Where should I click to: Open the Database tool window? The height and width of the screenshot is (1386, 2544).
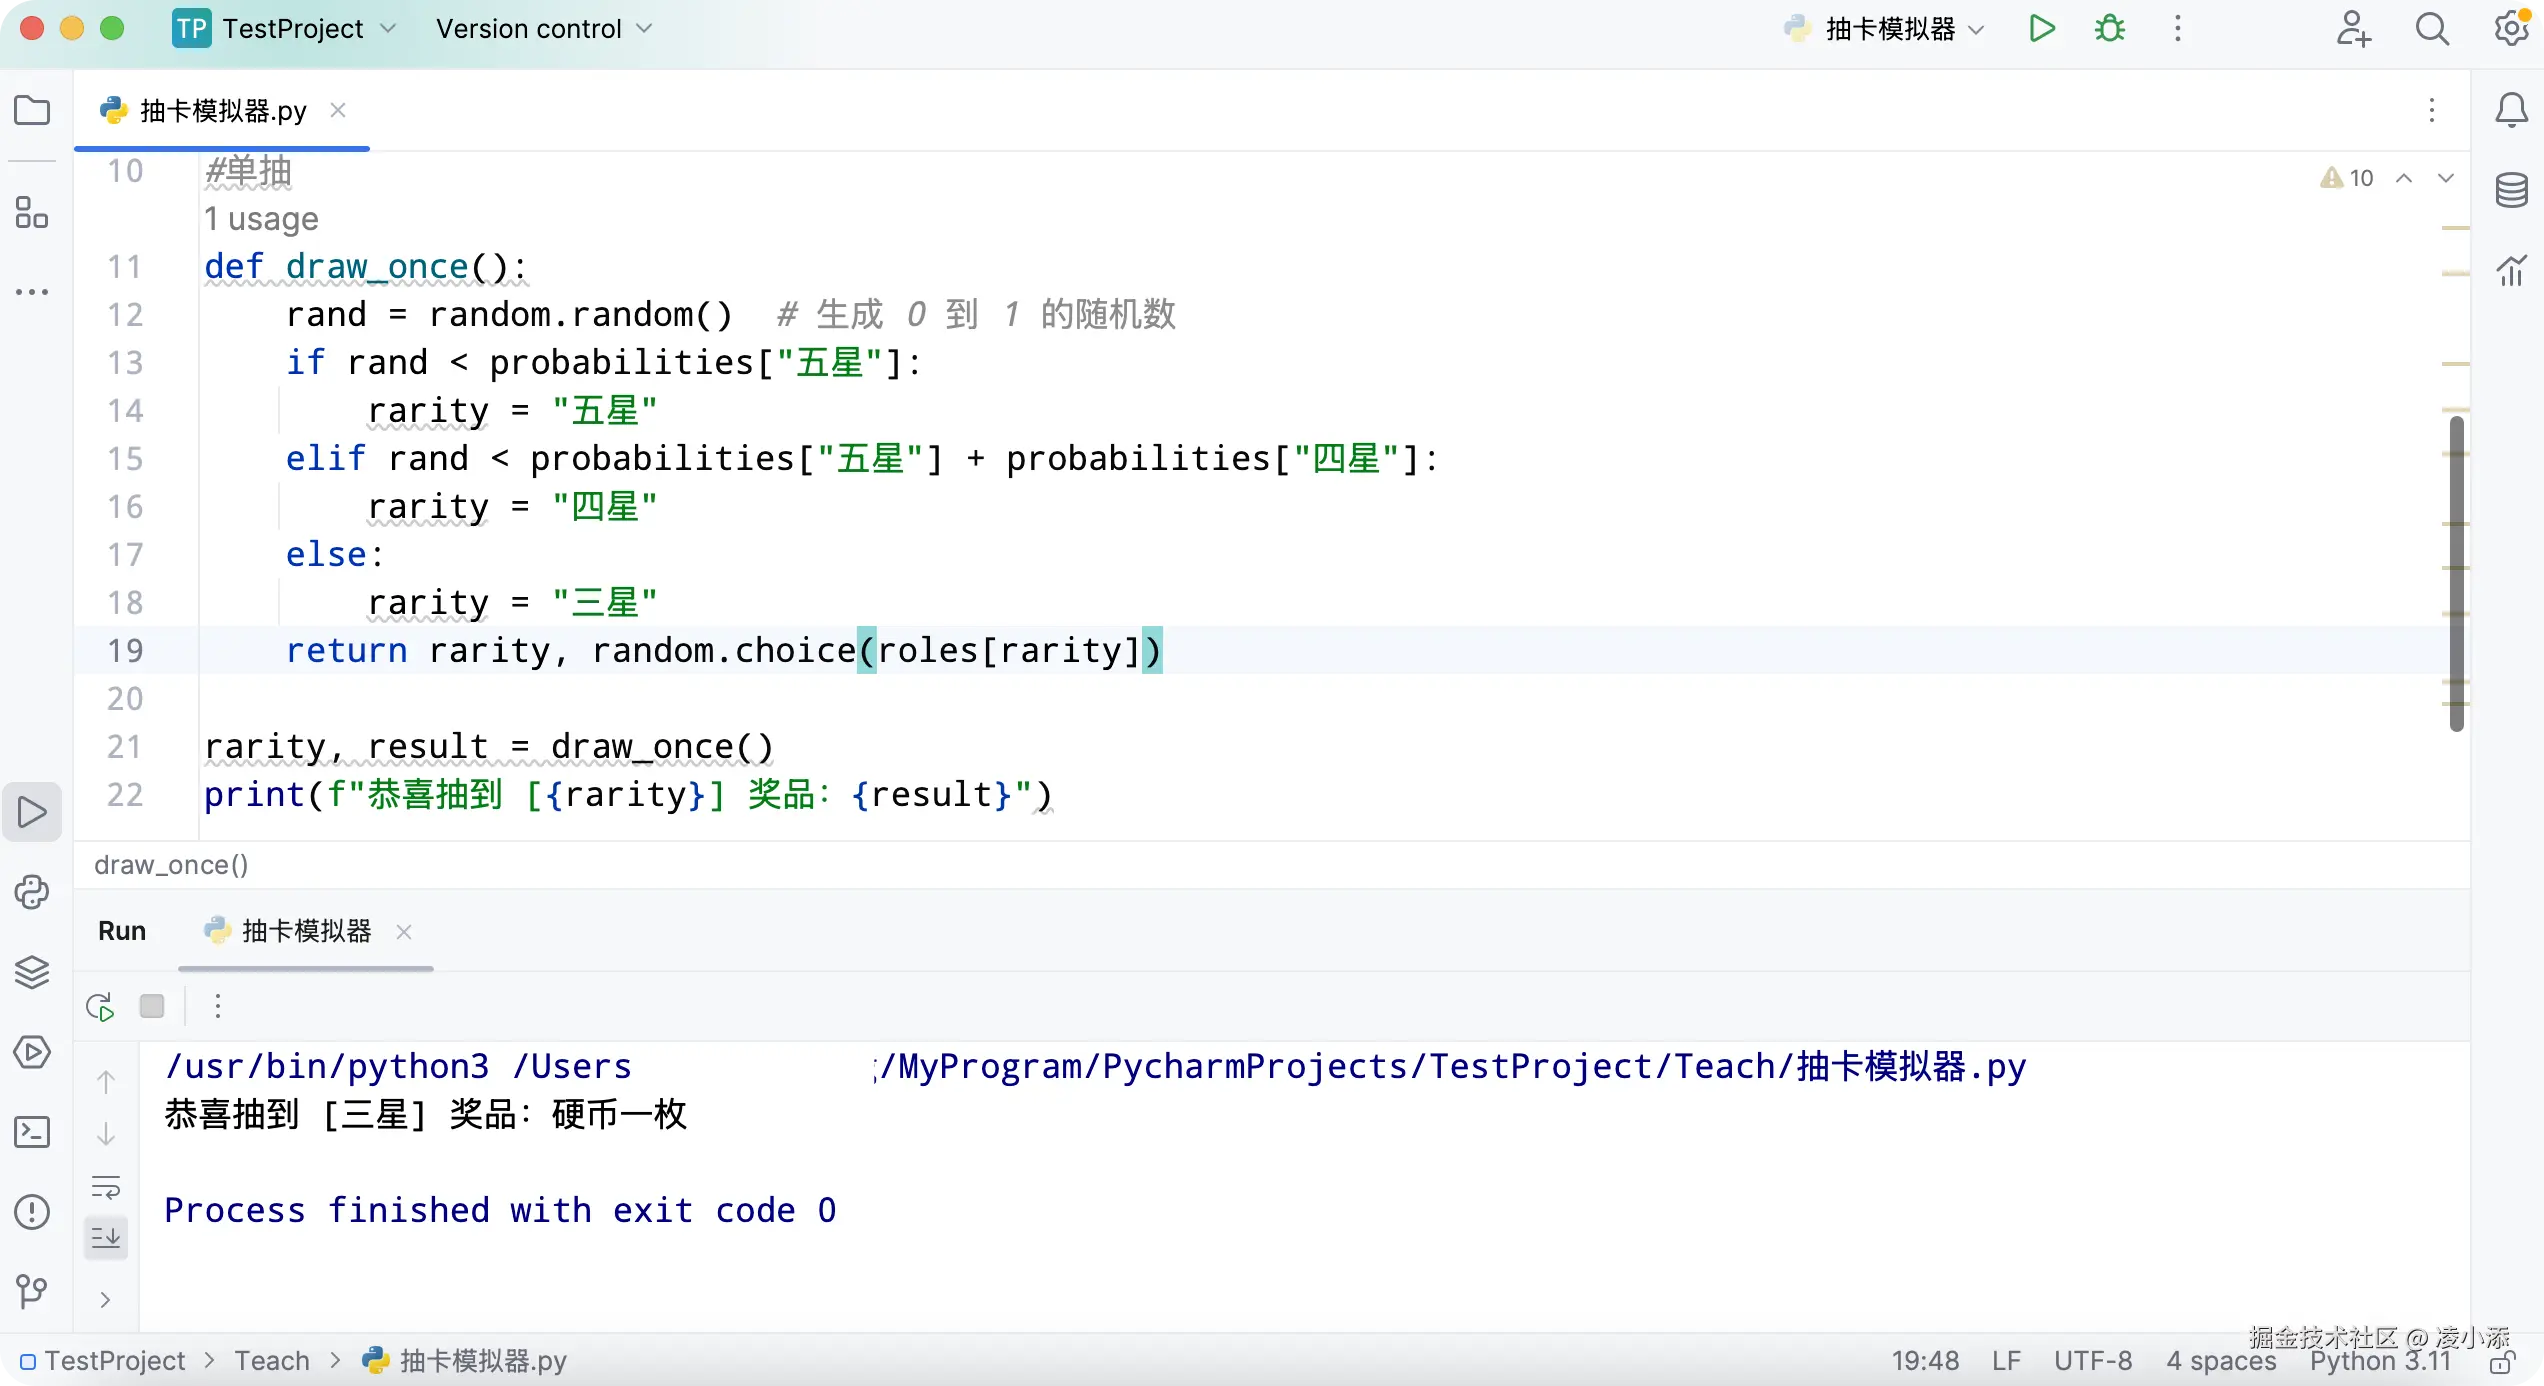click(2511, 190)
